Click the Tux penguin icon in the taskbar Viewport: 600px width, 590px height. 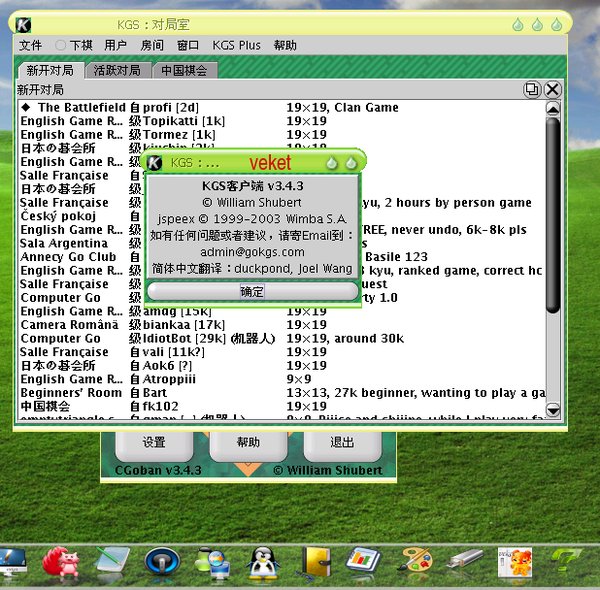[x=263, y=562]
